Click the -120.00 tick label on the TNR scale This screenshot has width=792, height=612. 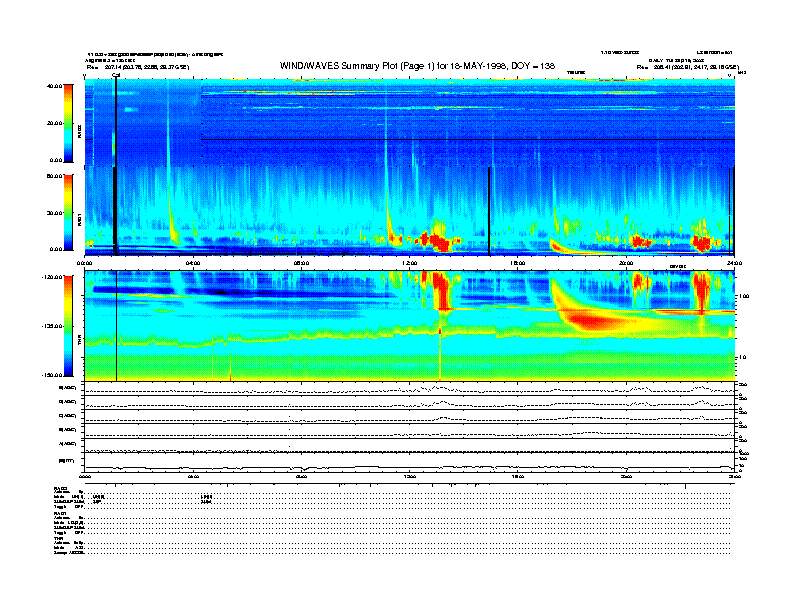[52, 277]
